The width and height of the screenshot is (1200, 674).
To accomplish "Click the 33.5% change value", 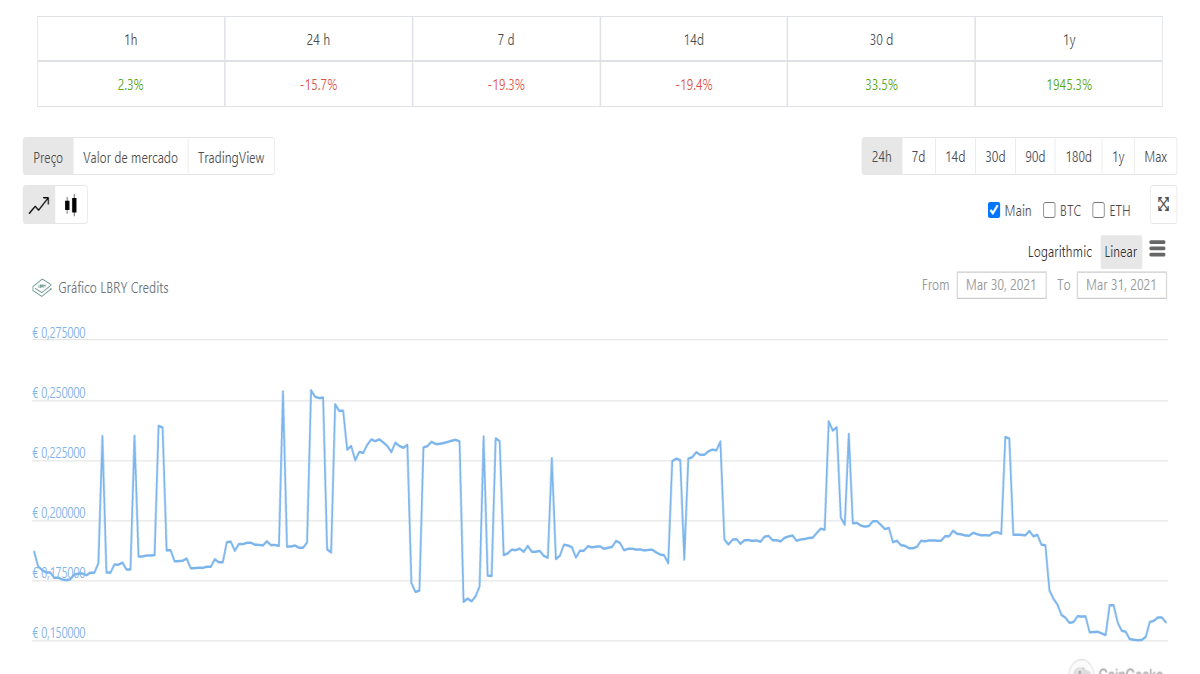I will click(x=881, y=85).
